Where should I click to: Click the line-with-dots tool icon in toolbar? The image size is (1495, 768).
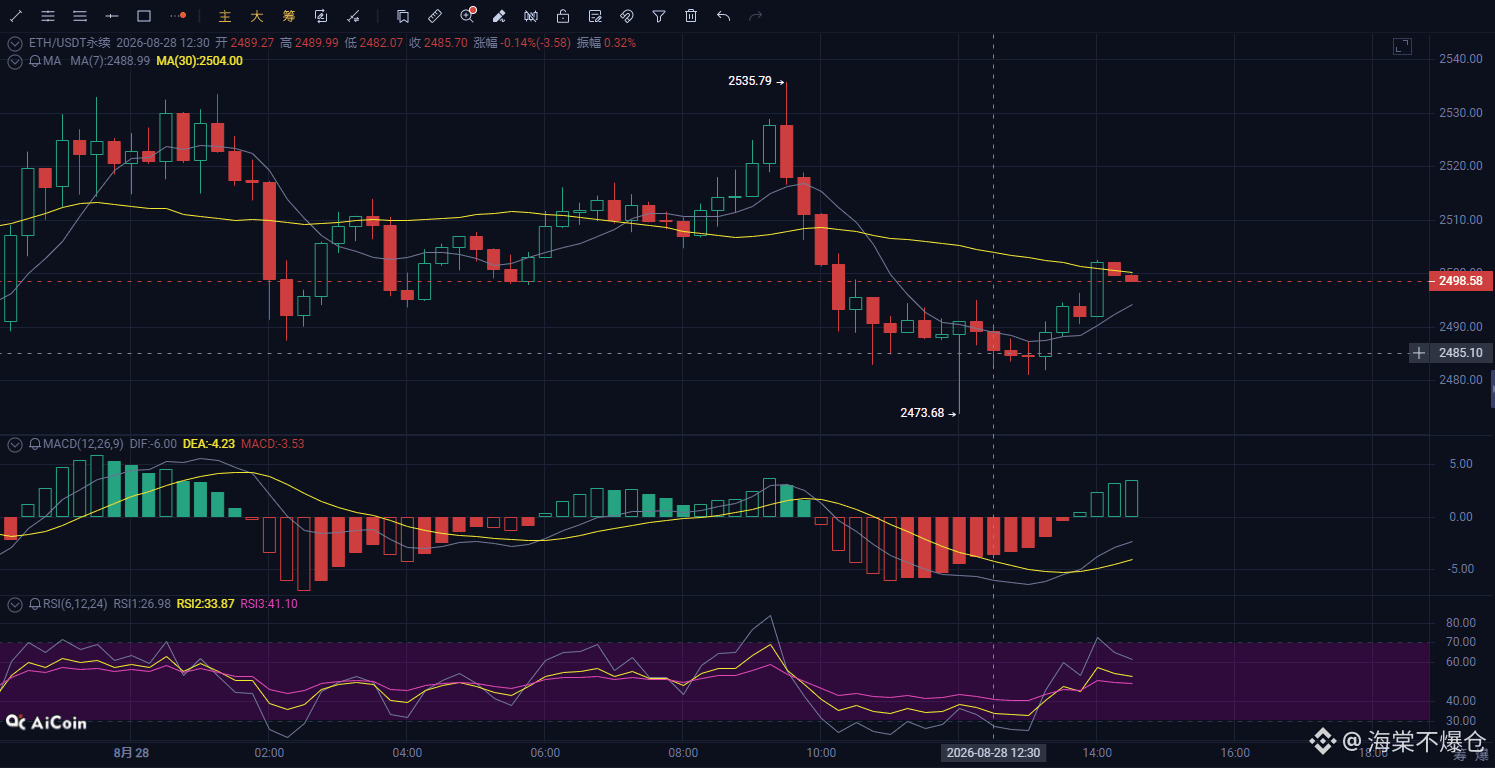pos(353,16)
